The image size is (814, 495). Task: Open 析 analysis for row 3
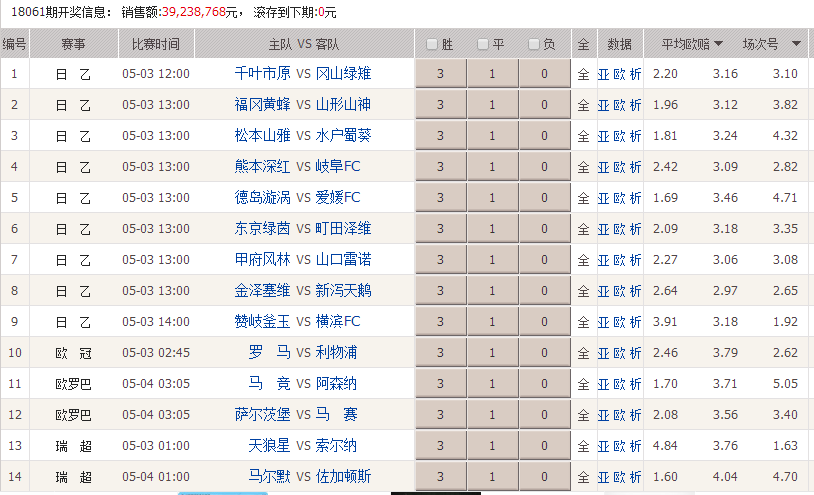pos(635,136)
